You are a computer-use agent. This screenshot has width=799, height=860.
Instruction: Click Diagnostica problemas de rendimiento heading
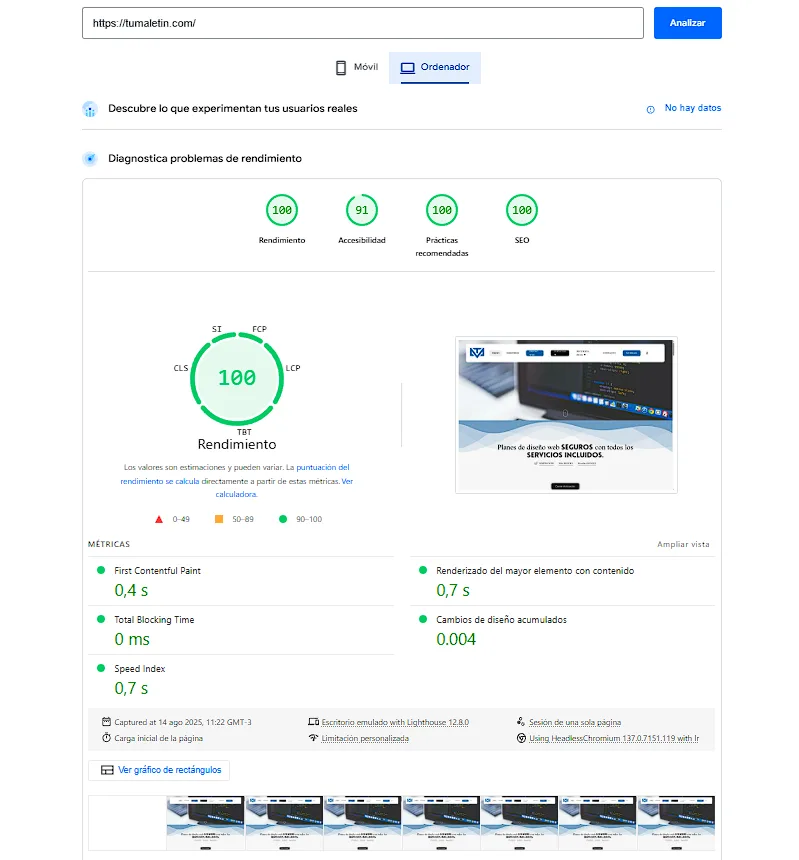click(205, 159)
